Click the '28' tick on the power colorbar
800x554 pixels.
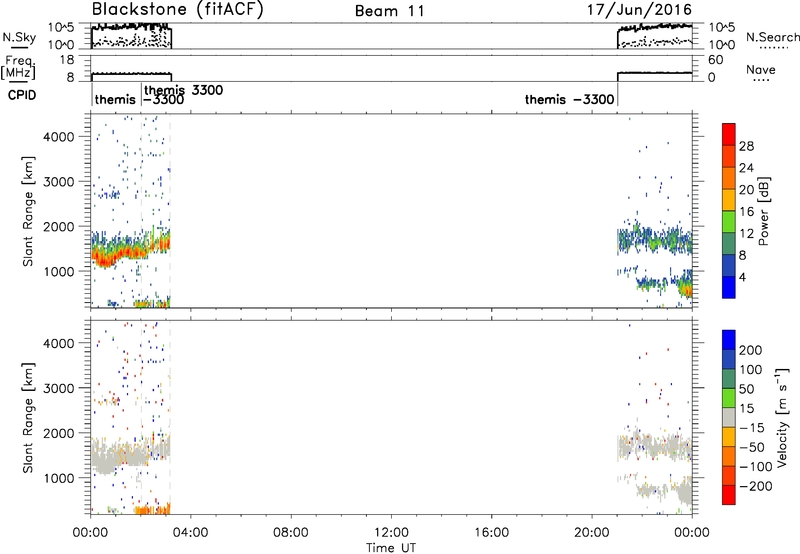746,146
